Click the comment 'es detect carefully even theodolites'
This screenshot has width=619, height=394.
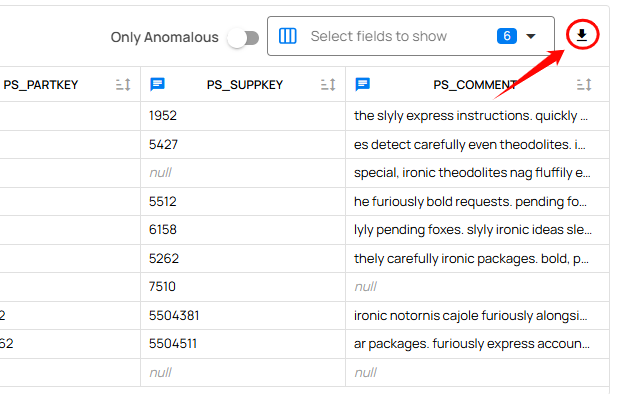click(x=470, y=144)
